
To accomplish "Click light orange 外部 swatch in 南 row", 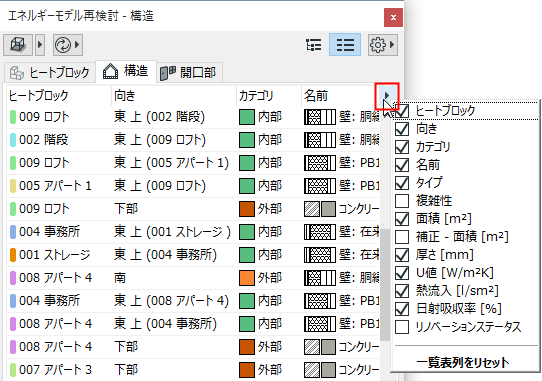I will pos(247,278).
